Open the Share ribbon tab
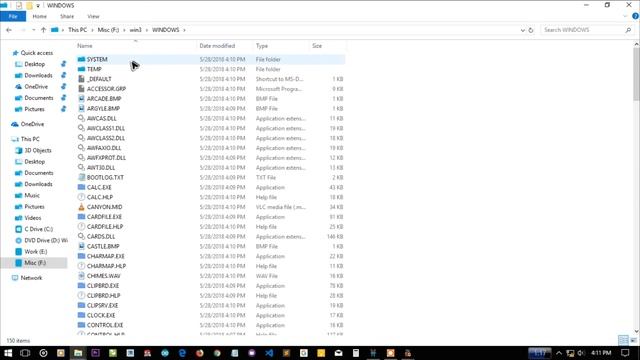 tap(67, 16)
